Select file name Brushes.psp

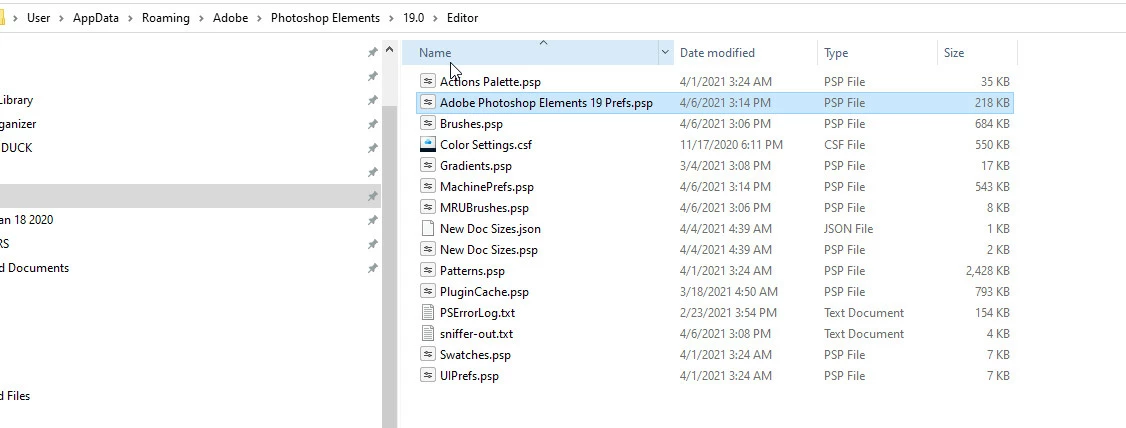tap(471, 124)
